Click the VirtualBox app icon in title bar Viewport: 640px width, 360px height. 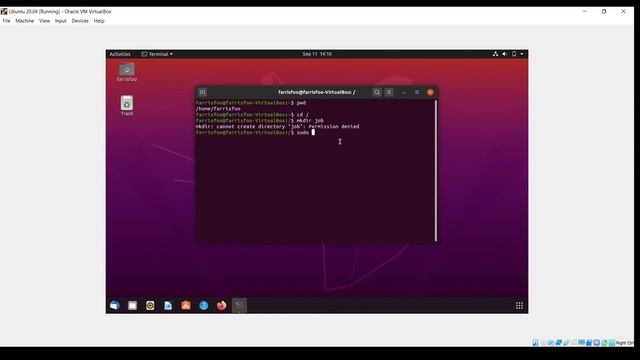click(x=4, y=11)
